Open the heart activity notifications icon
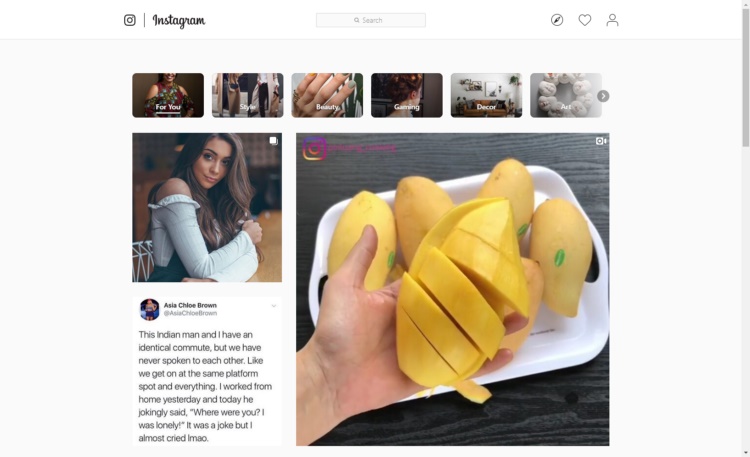The height and width of the screenshot is (457, 750). tap(585, 20)
